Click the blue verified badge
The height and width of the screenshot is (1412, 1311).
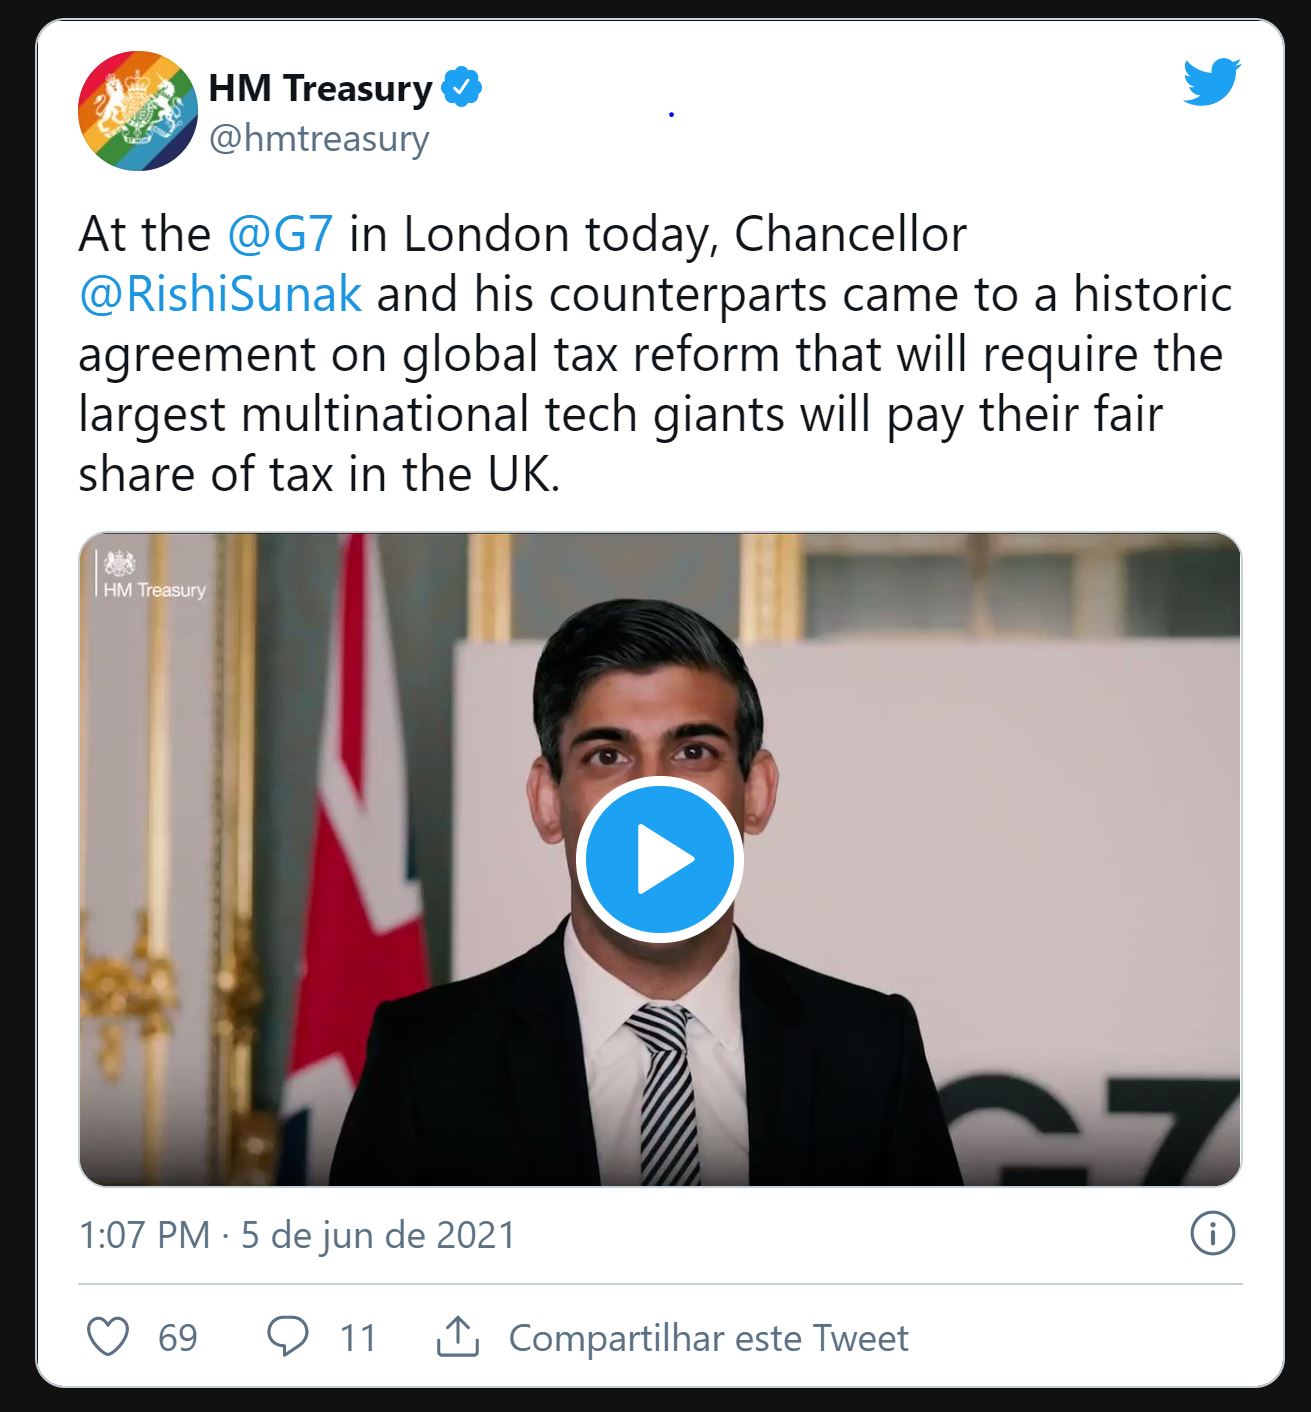[x=461, y=88]
